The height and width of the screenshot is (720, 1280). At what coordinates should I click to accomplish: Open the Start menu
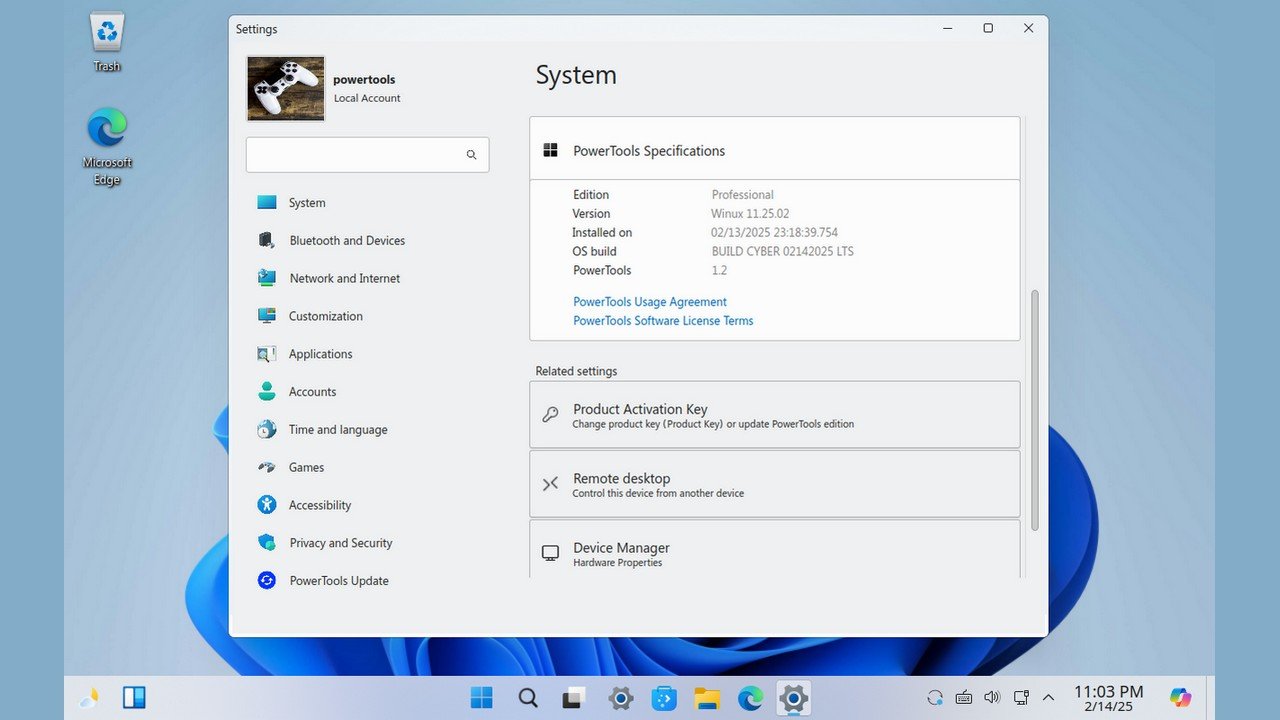481,697
